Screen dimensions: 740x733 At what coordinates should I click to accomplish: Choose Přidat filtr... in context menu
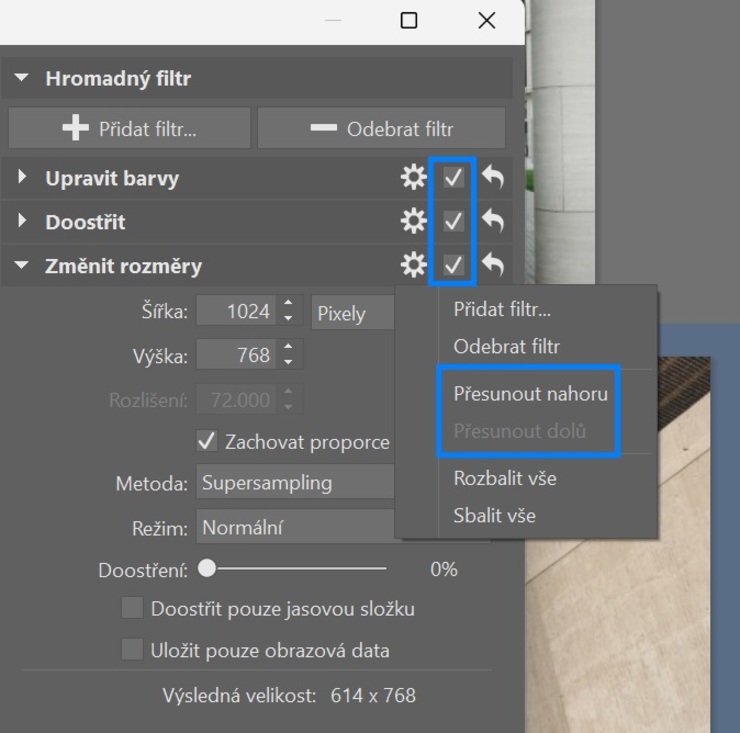click(x=502, y=310)
